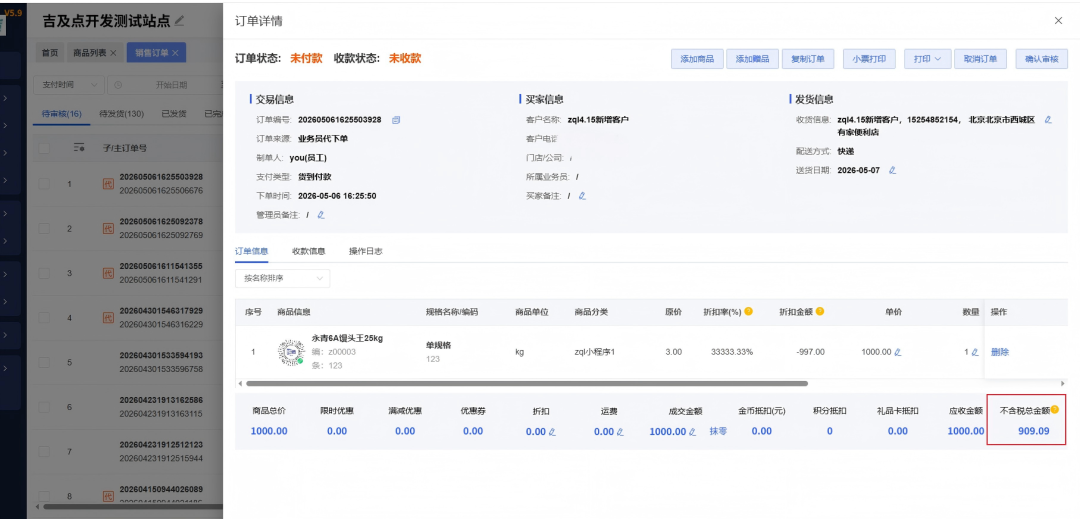Click the 添加商品 button
Viewport: 1080px width, 519px height.
click(x=697, y=59)
